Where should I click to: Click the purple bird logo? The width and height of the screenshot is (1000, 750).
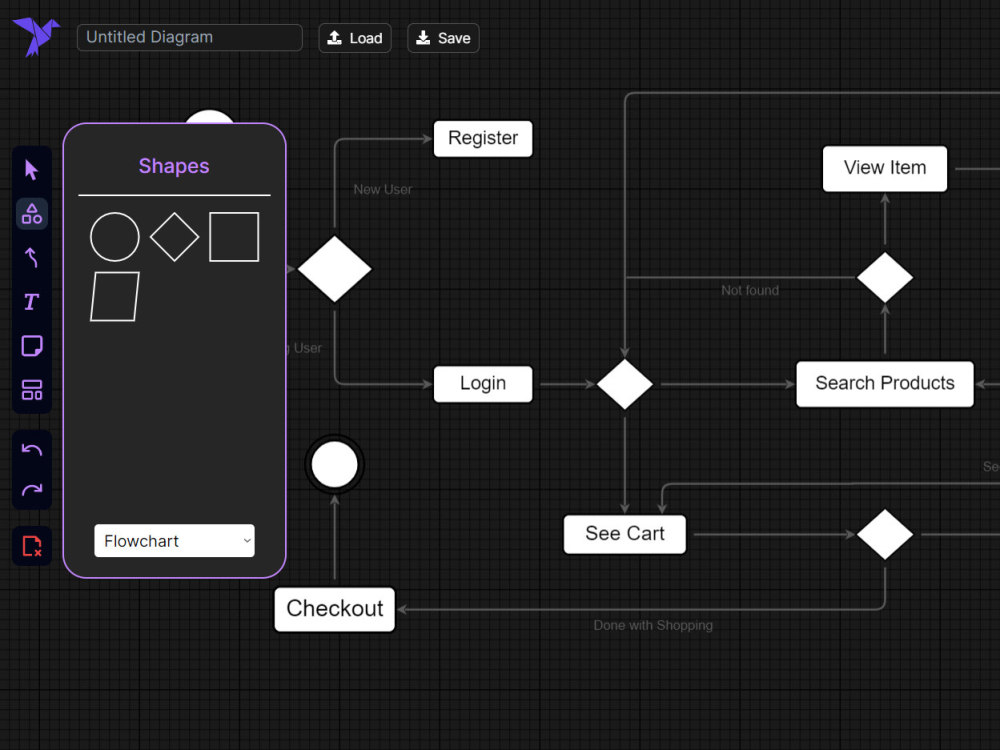coord(36,36)
